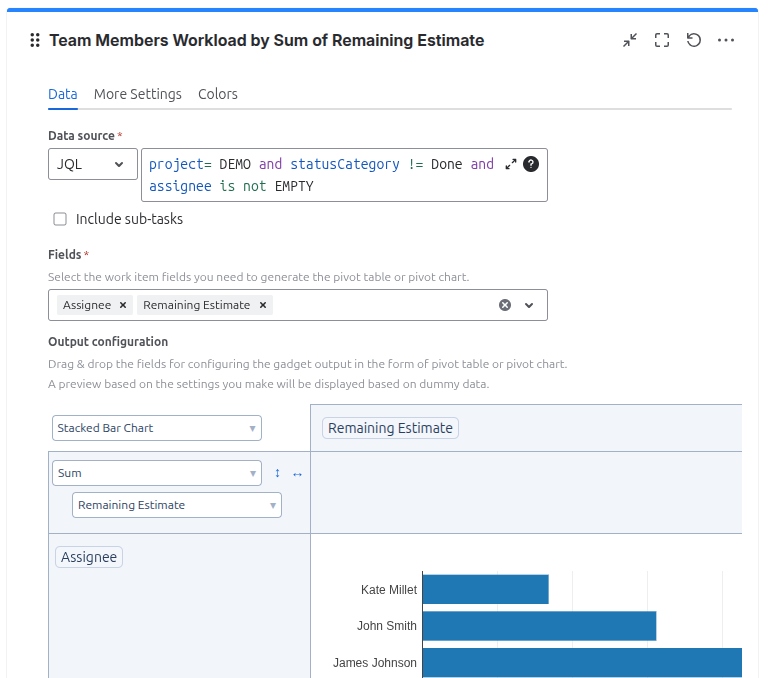Remove Remaining Estimate from selected fields
The height and width of the screenshot is (678, 768).
pyautogui.click(x=263, y=305)
